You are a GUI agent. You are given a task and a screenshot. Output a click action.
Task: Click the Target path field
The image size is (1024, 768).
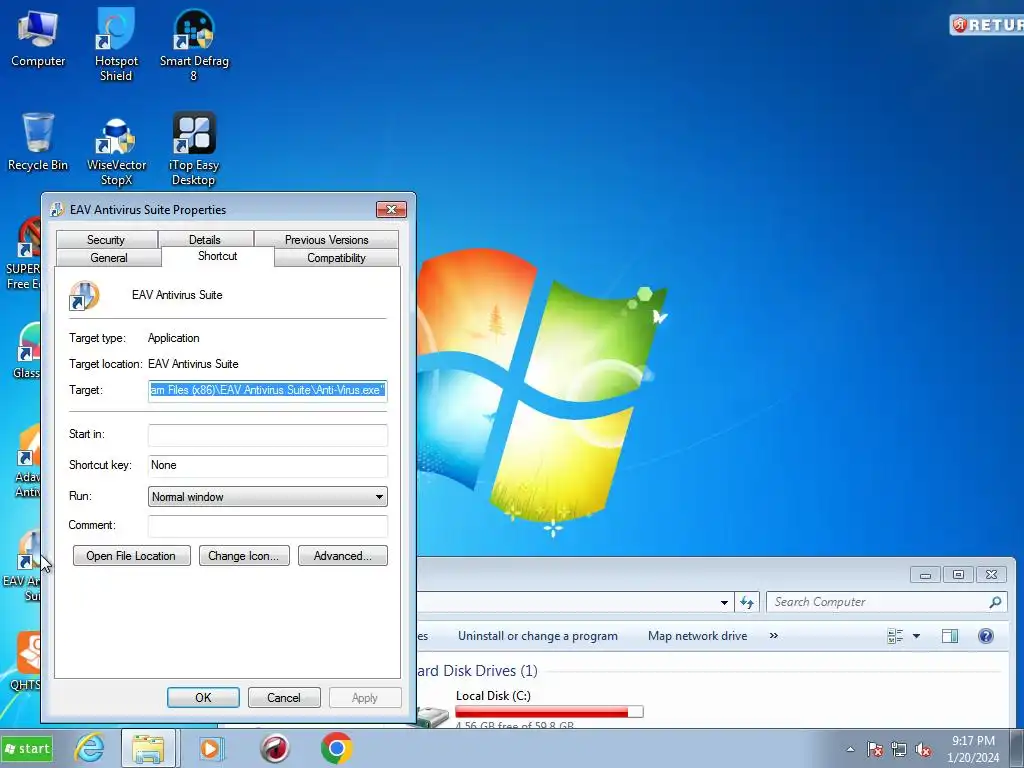[268, 391]
